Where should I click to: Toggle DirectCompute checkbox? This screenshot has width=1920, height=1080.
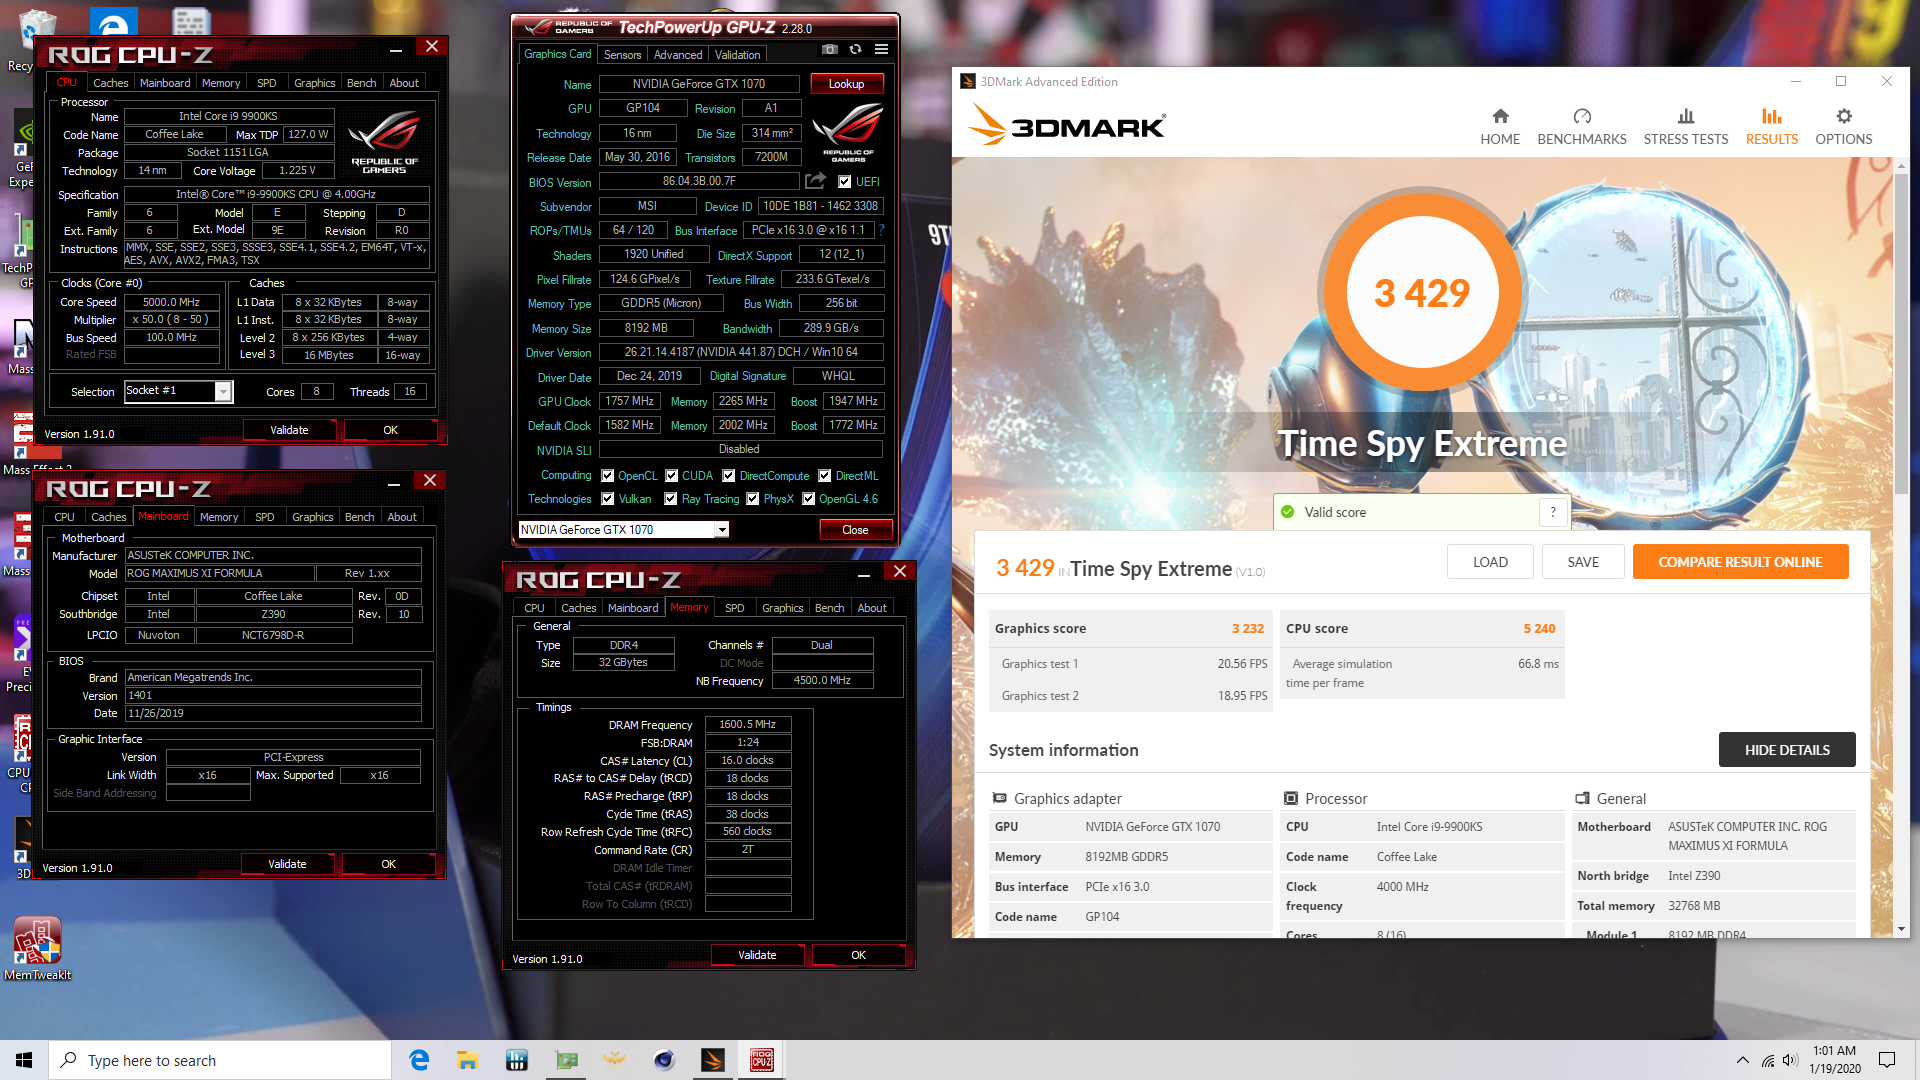pyautogui.click(x=729, y=476)
